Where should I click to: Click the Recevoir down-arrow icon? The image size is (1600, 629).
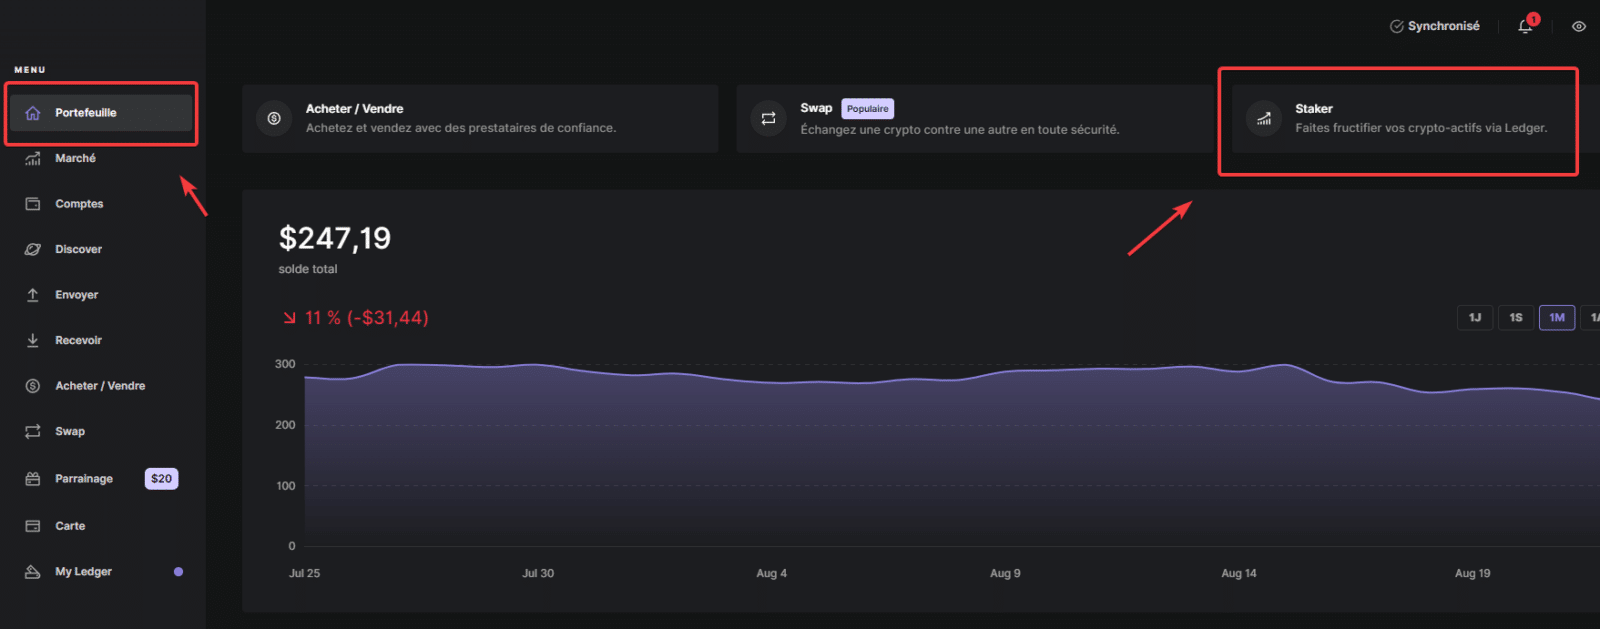pos(33,340)
